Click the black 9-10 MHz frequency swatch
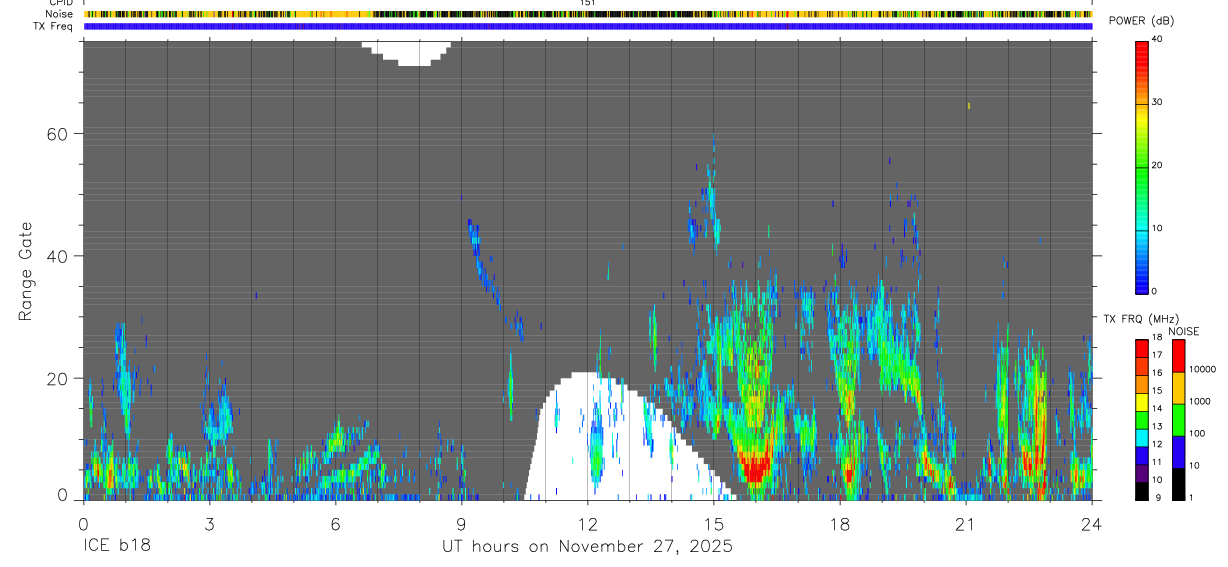The height and width of the screenshot is (567, 1228). [1142, 491]
